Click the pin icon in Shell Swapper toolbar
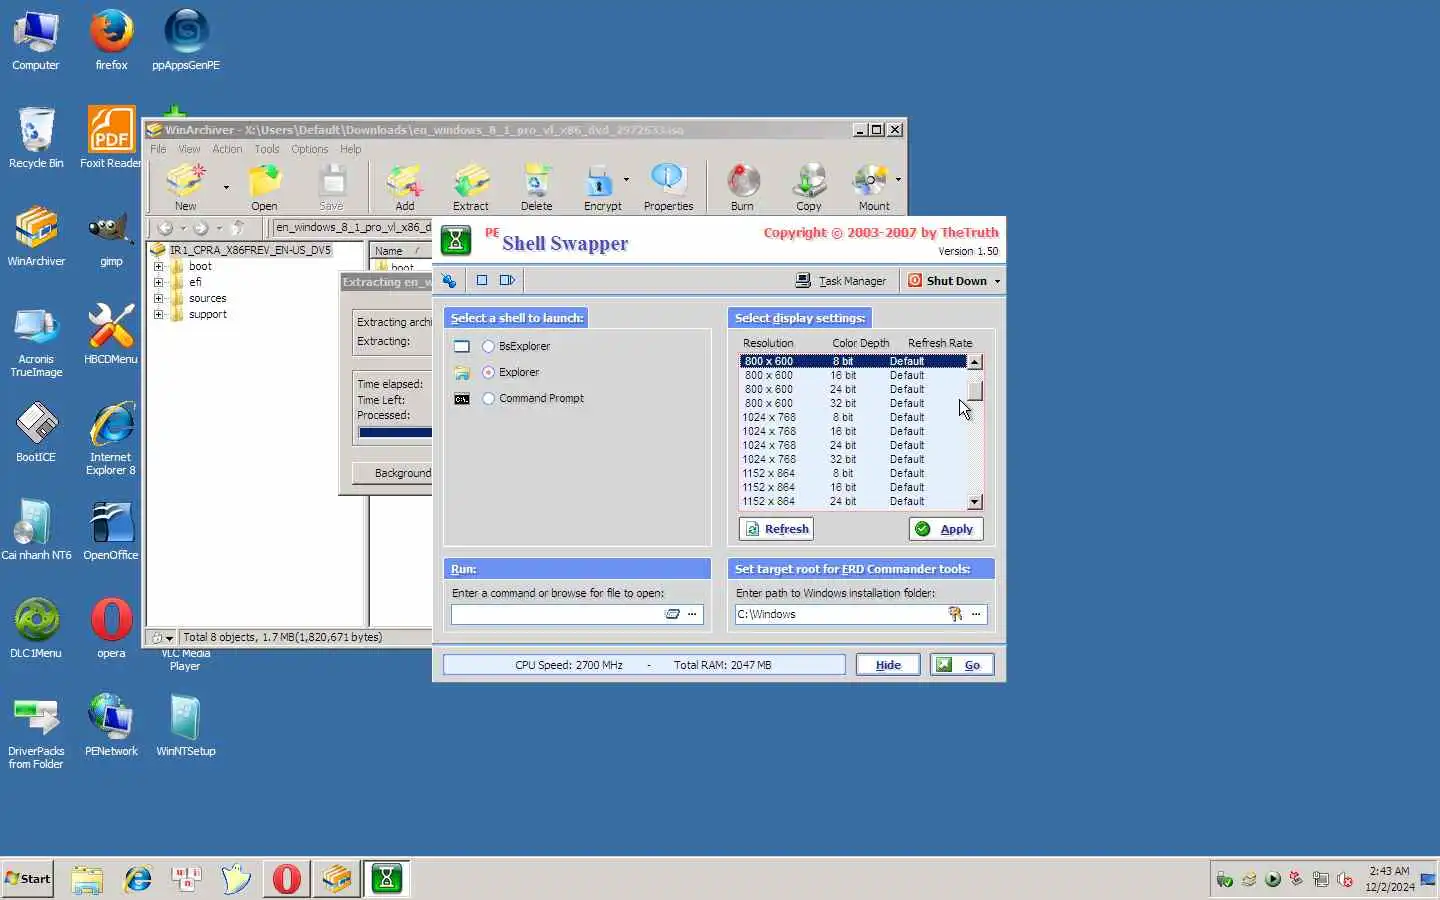1440x900 pixels. tap(449, 281)
